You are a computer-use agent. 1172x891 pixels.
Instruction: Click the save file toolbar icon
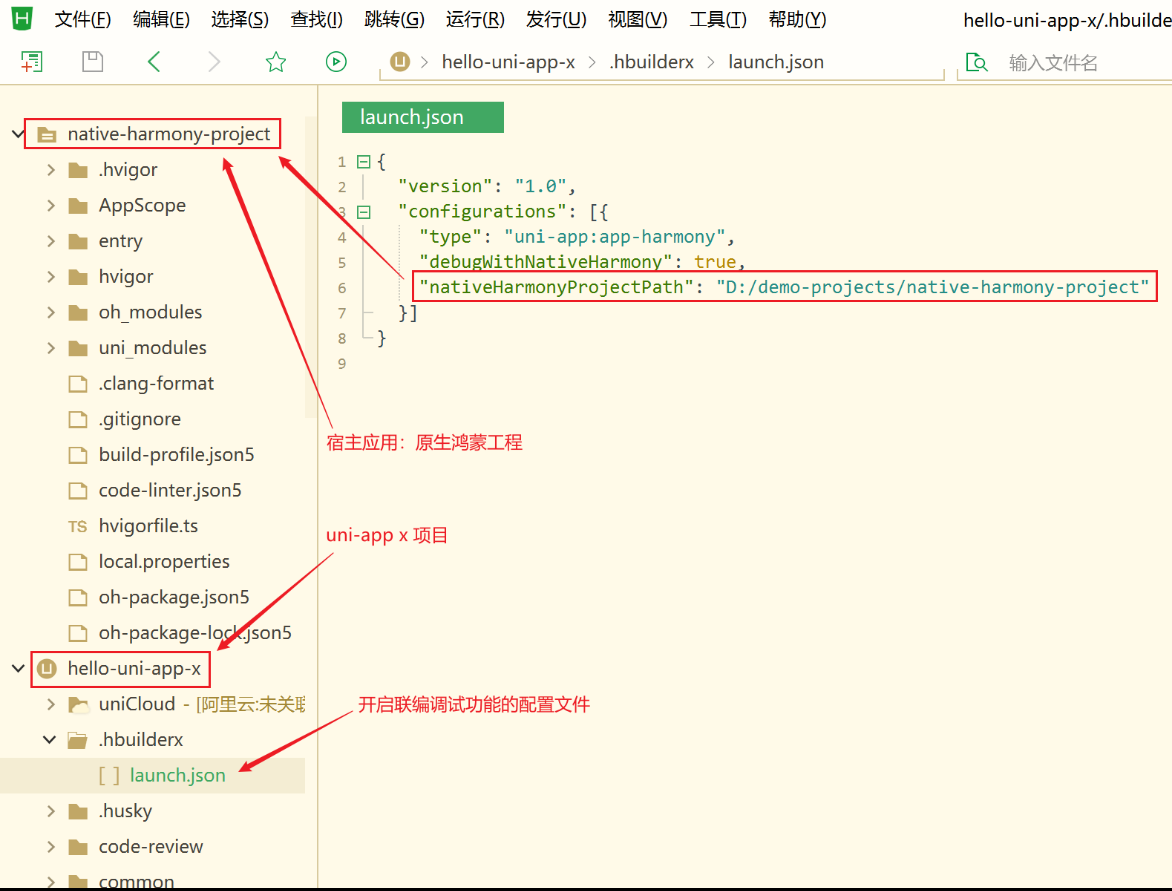coord(93,61)
